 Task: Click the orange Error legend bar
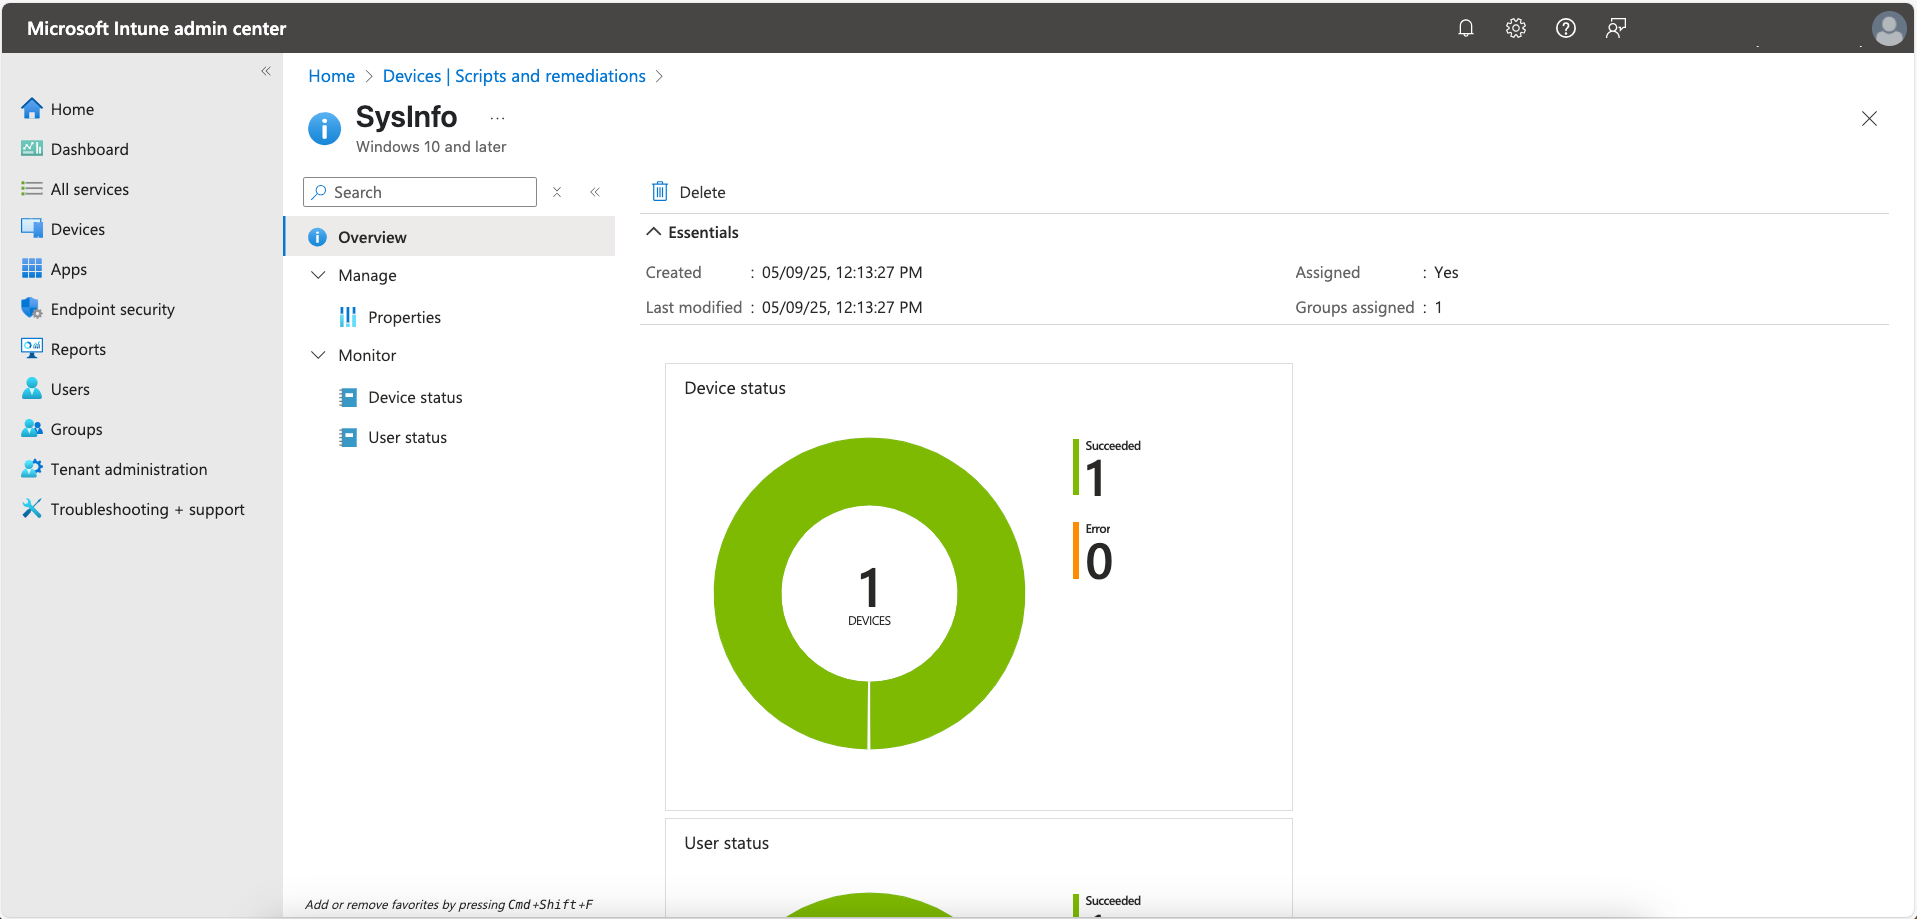coord(1076,550)
